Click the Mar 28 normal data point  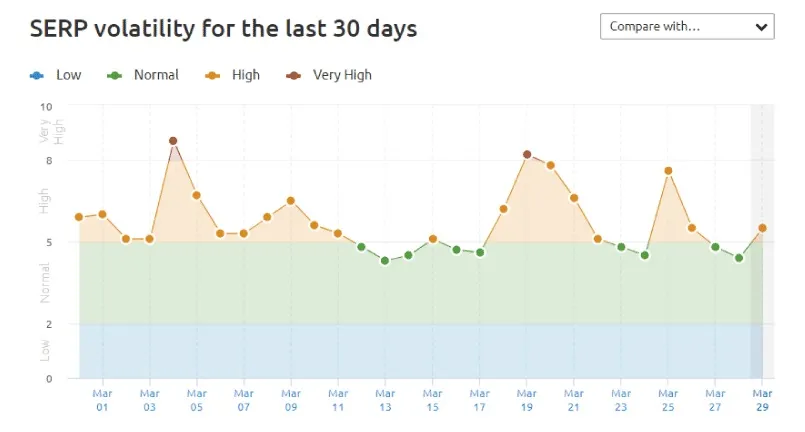point(739,258)
